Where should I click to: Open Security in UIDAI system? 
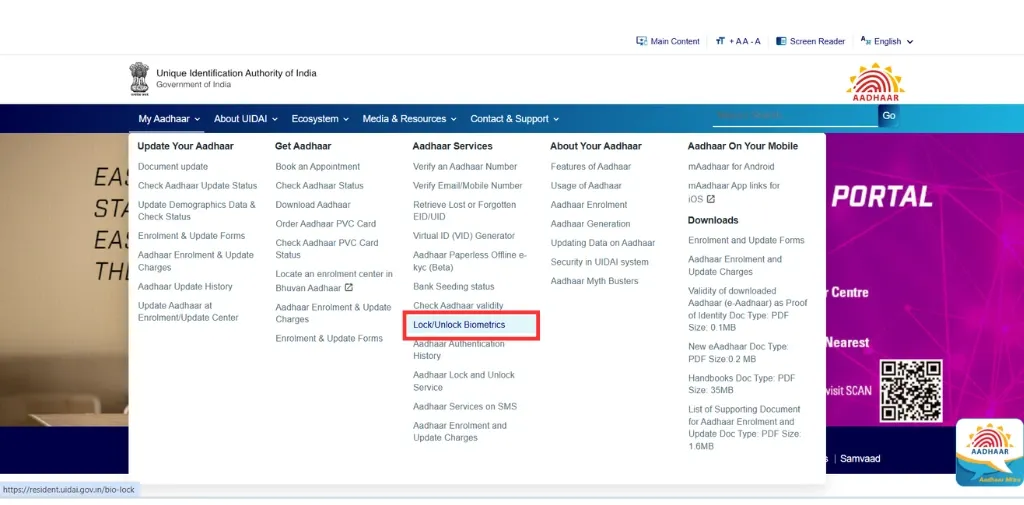[600, 262]
